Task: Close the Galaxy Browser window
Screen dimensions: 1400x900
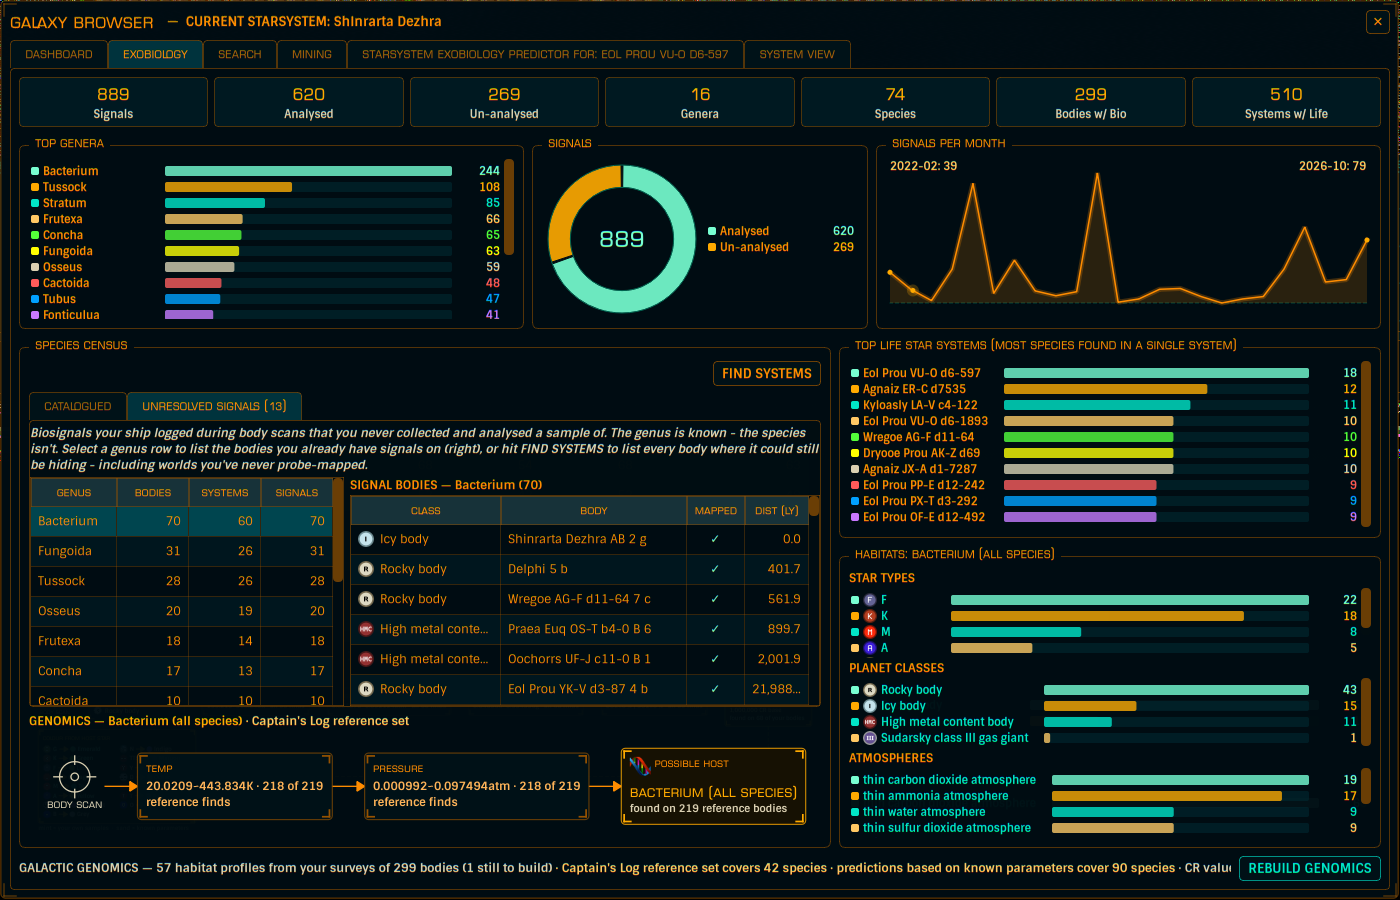Action: (x=1377, y=22)
